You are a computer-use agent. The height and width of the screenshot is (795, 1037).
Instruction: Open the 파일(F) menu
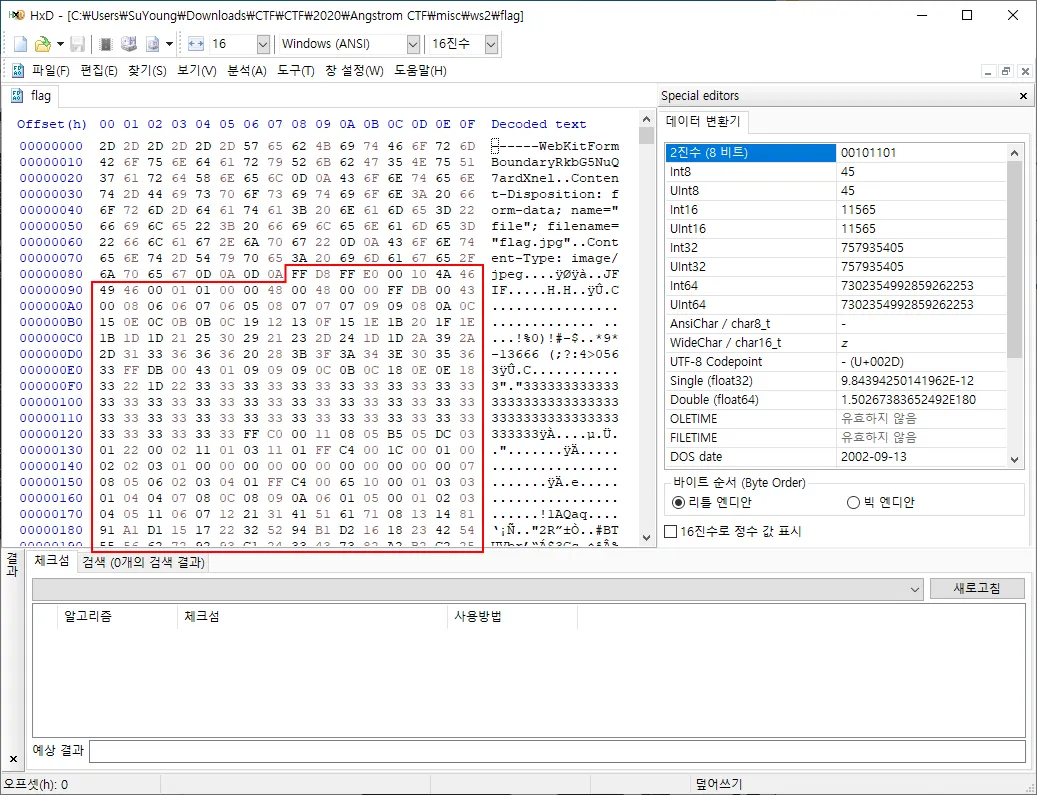(x=50, y=71)
